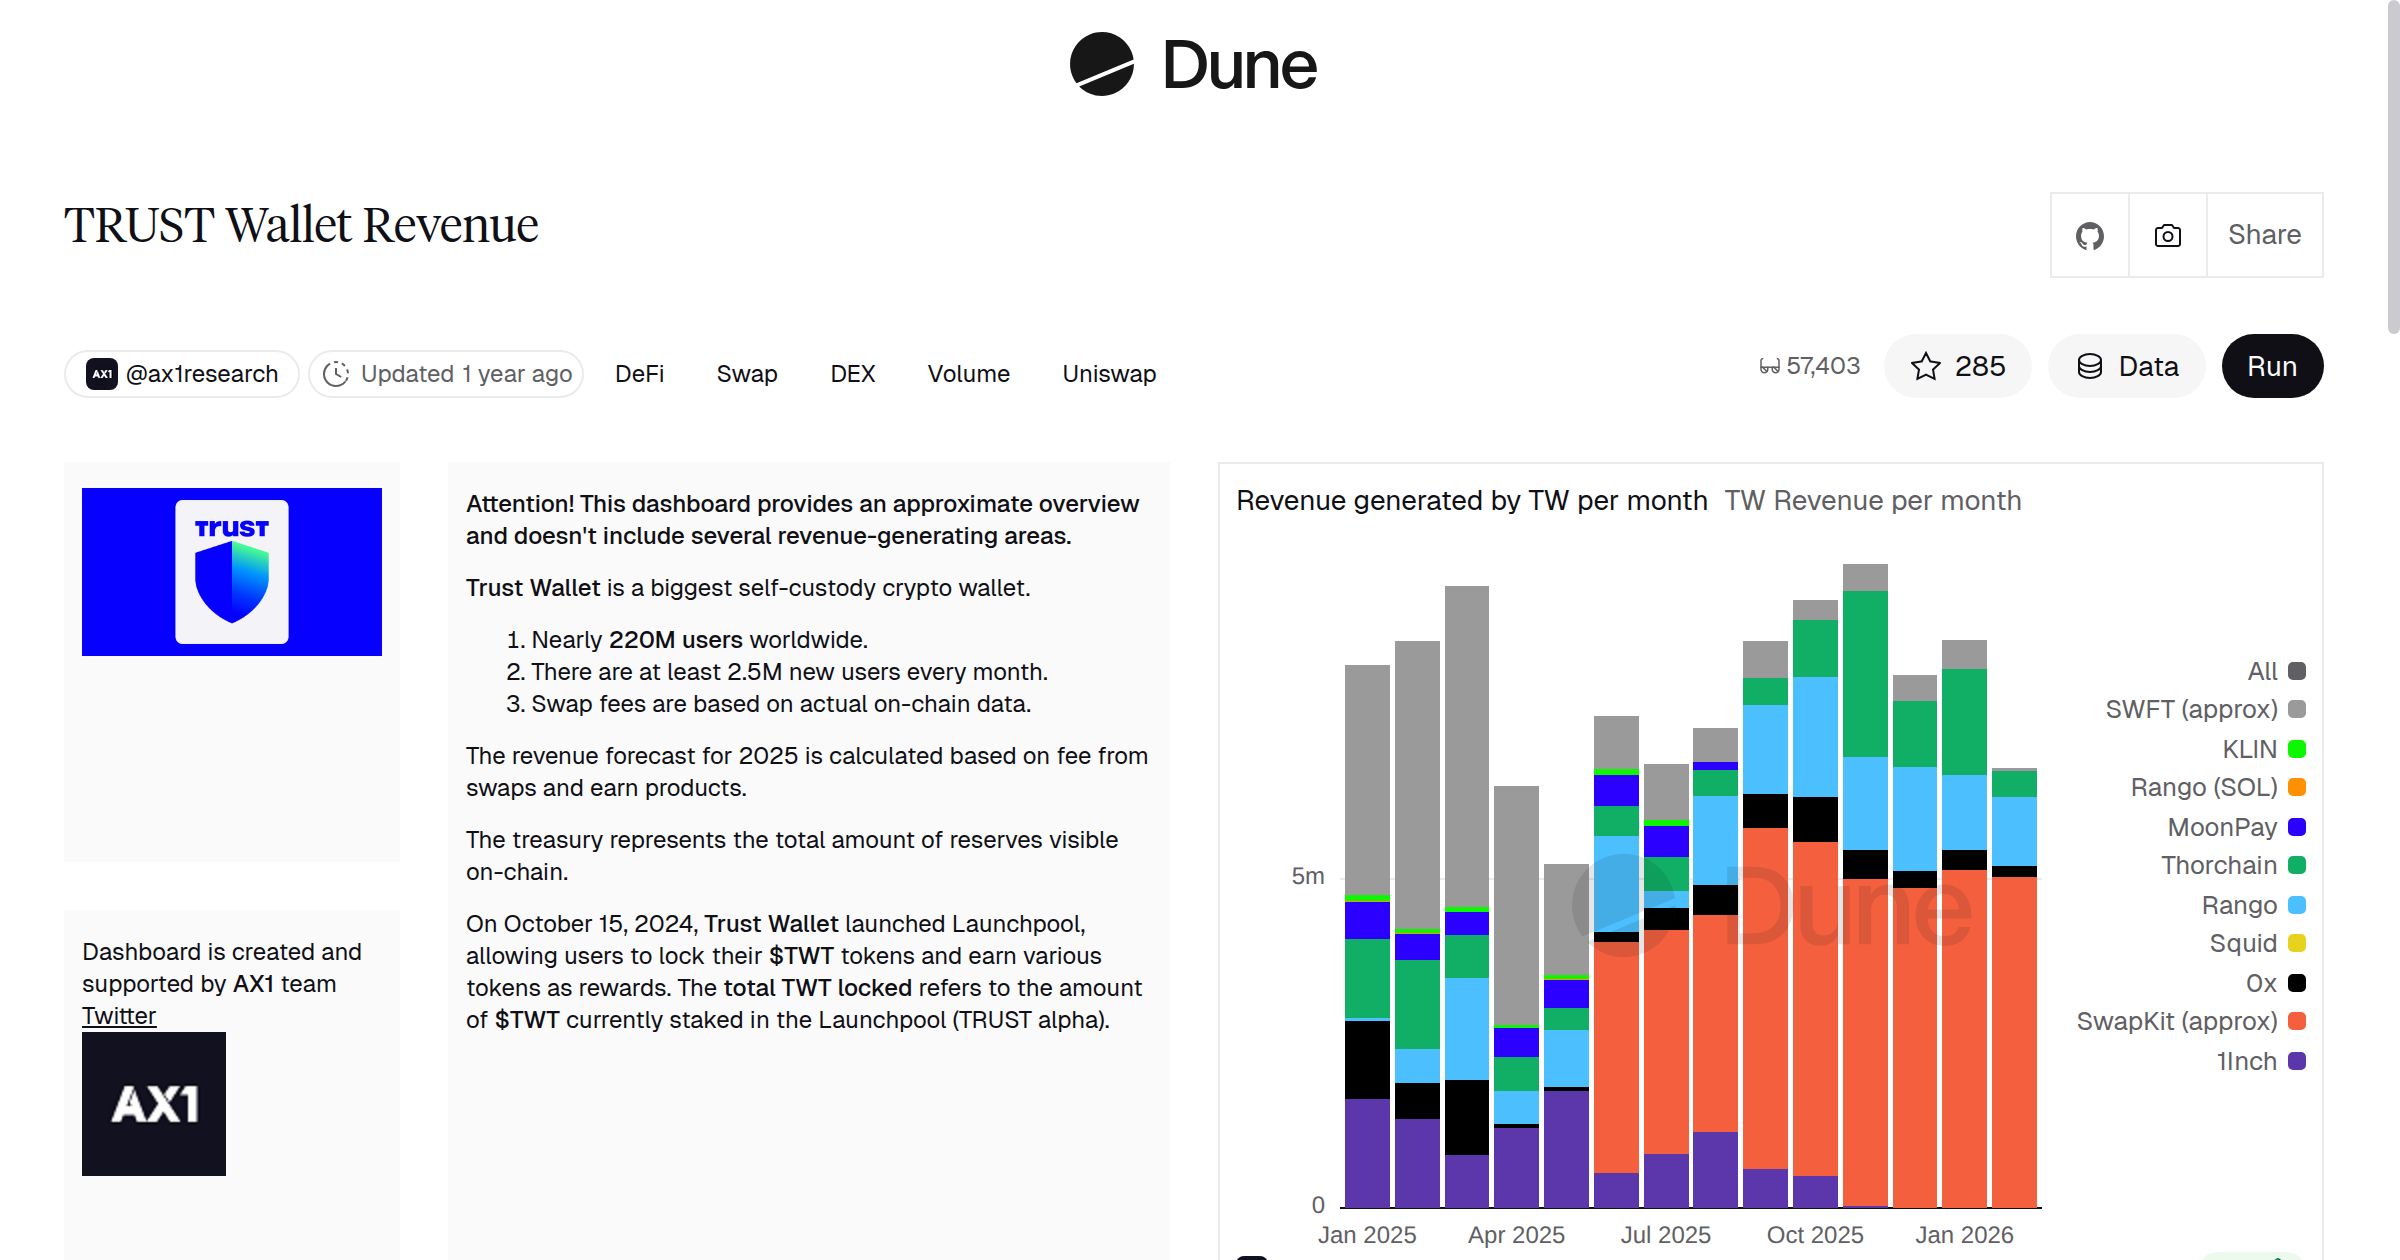
Task: Click the star icon to favorite the dashboard
Action: pyautogui.click(x=1924, y=366)
